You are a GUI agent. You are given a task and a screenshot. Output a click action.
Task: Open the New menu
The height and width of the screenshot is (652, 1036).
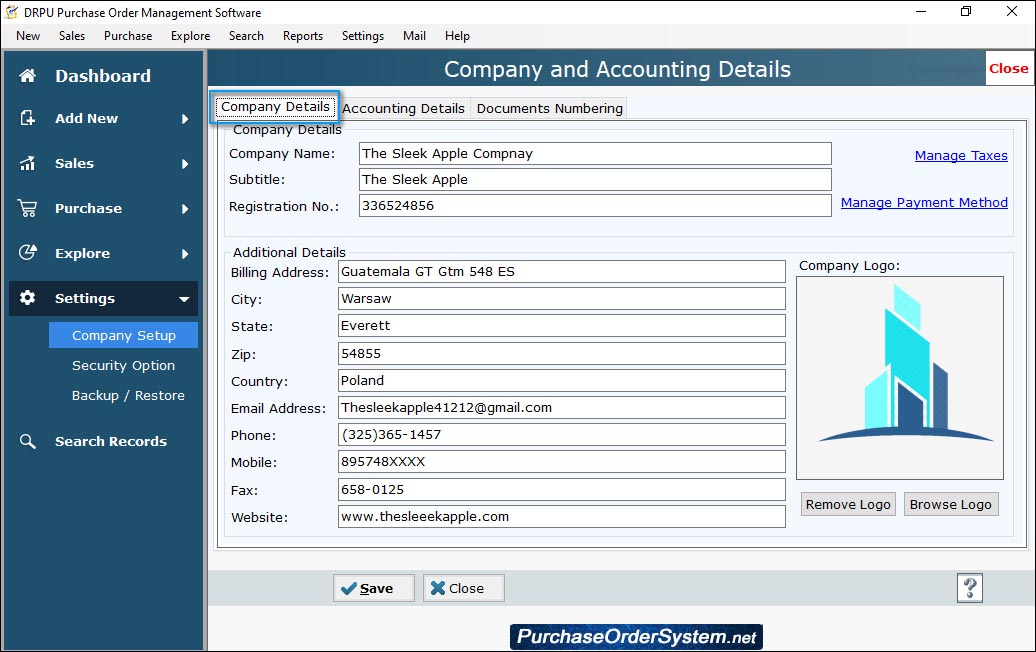tap(28, 36)
